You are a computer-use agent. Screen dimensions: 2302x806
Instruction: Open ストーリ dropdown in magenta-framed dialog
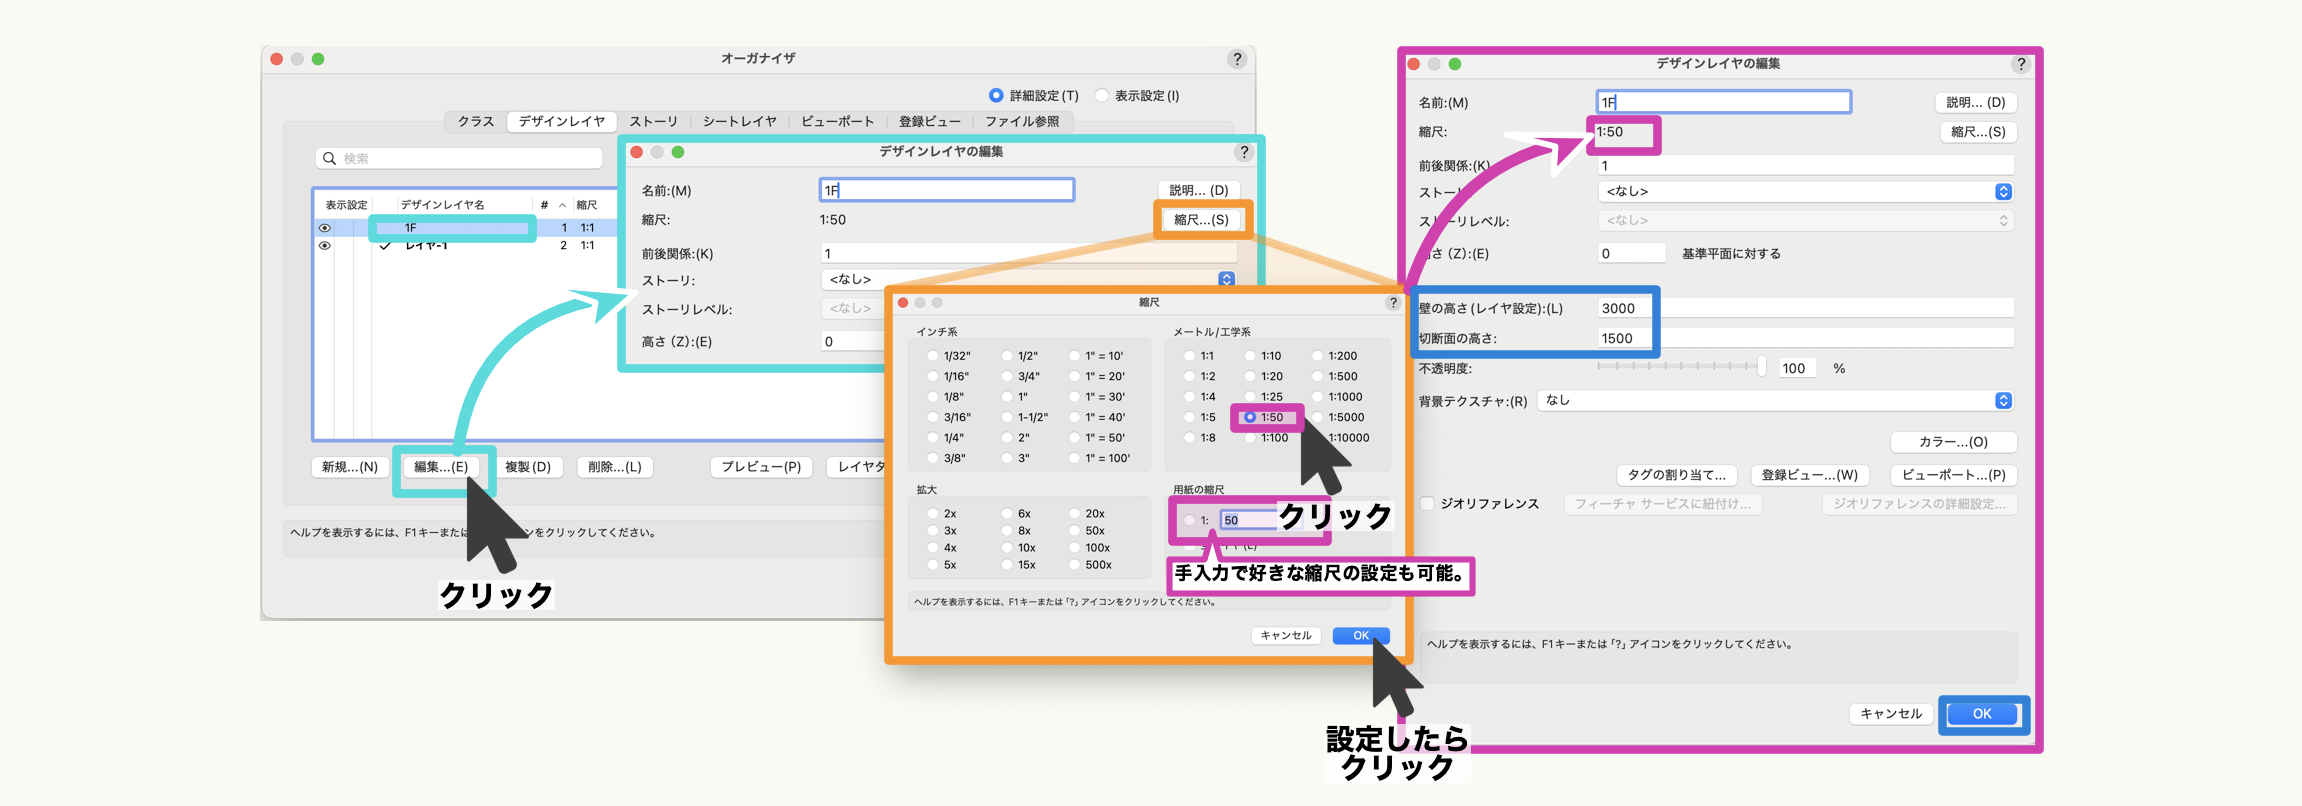click(2003, 192)
